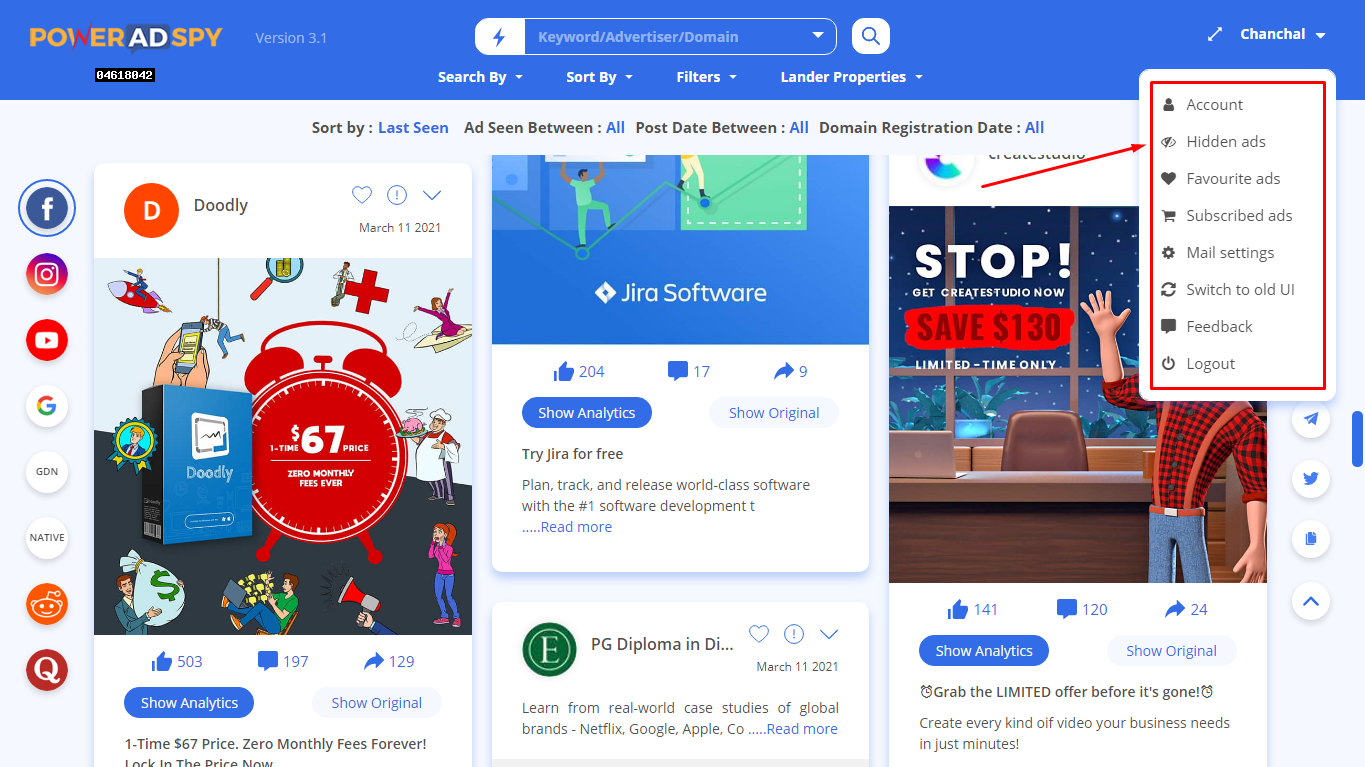This screenshot has width=1365, height=767.
Task: Click the share count 129 on Doodly ad
Action: pyautogui.click(x=389, y=661)
